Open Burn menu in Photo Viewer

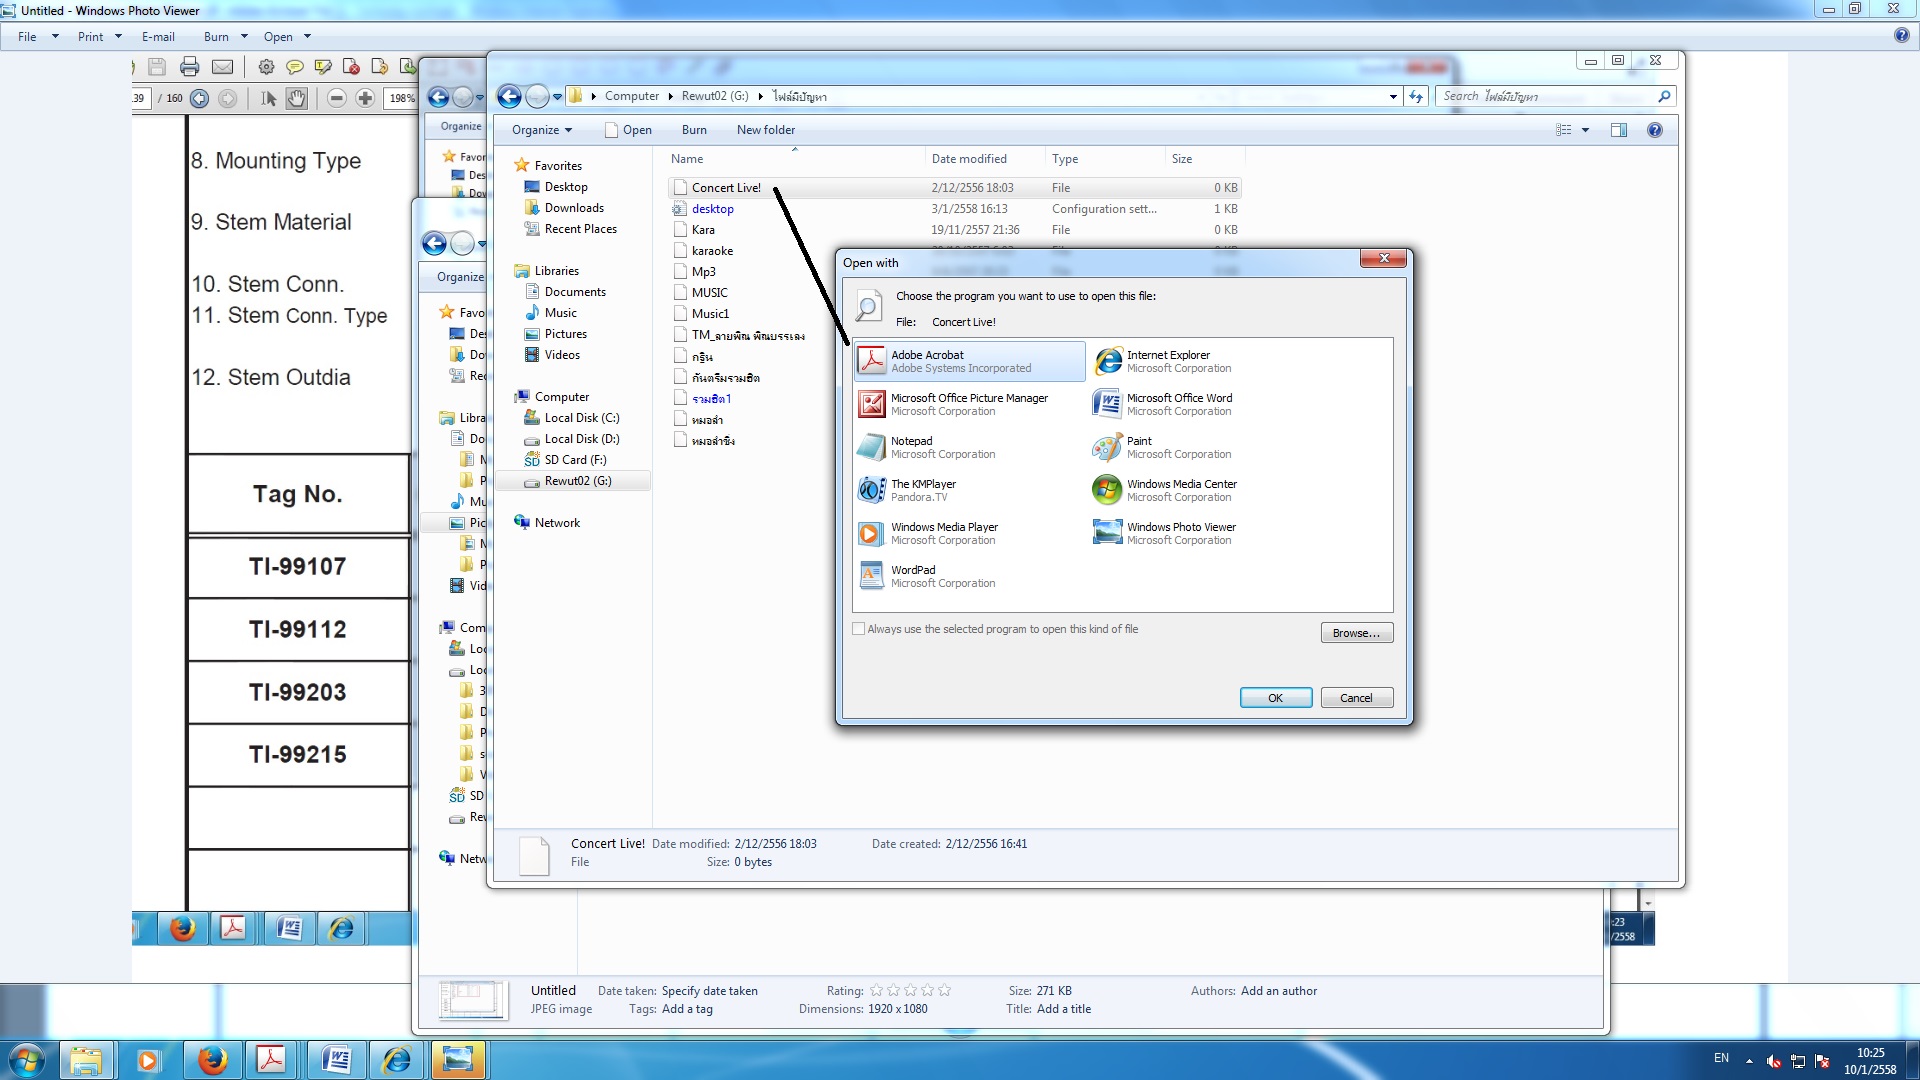[x=224, y=37]
